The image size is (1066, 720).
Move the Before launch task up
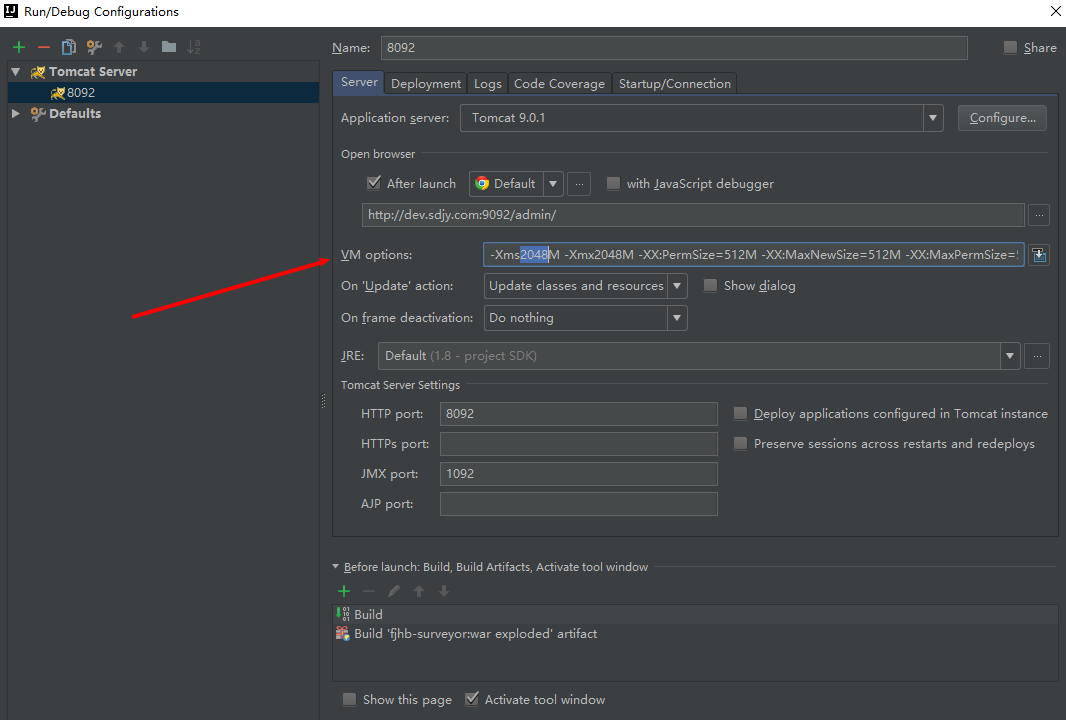click(419, 591)
